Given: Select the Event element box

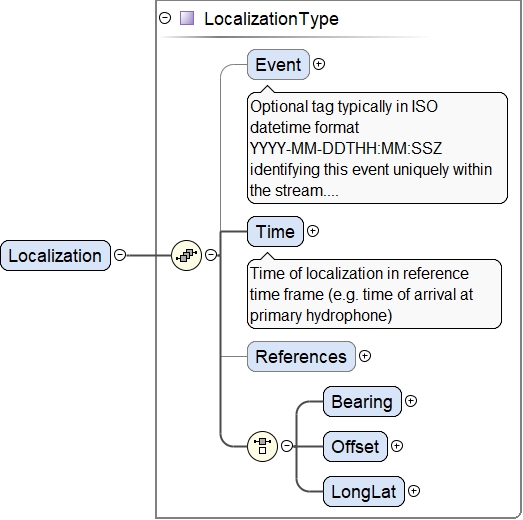Looking at the screenshot, I should 278,64.
